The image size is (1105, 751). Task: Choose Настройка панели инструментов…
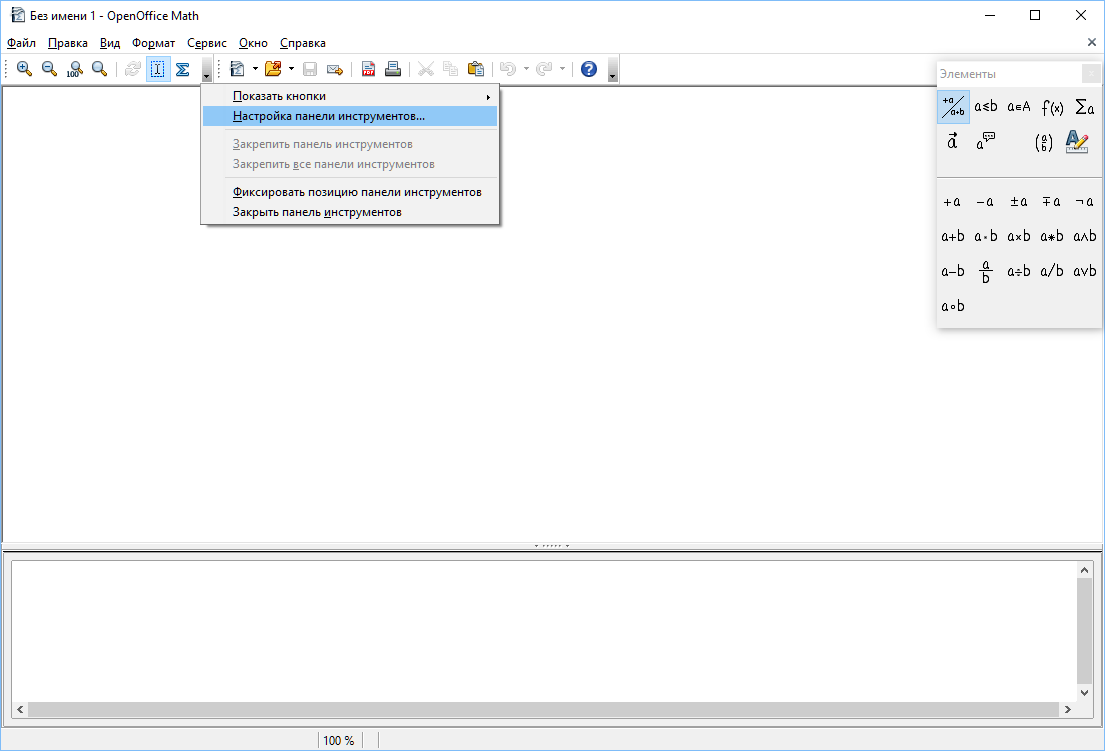click(x=350, y=116)
